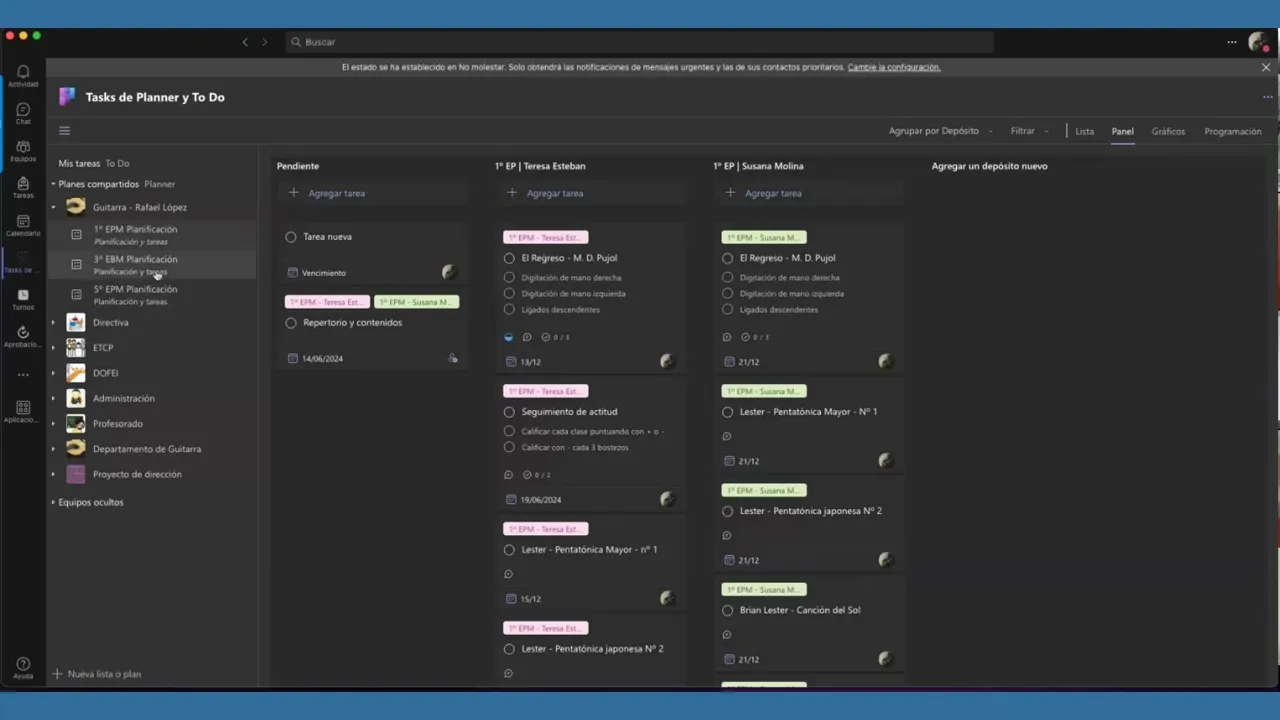This screenshot has height=720, width=1280.
Task: Switch to Programación view tab
Action: point(1233,131)
